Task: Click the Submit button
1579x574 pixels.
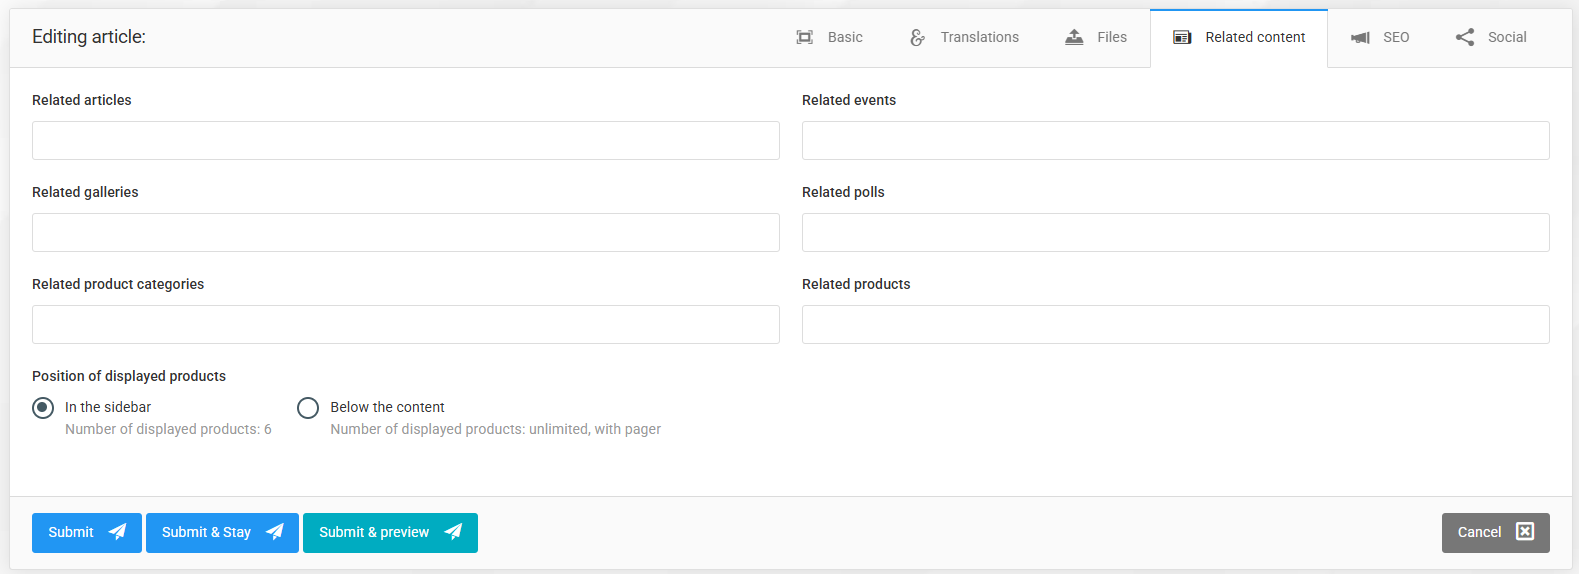Action: click(x=87, y=533)
